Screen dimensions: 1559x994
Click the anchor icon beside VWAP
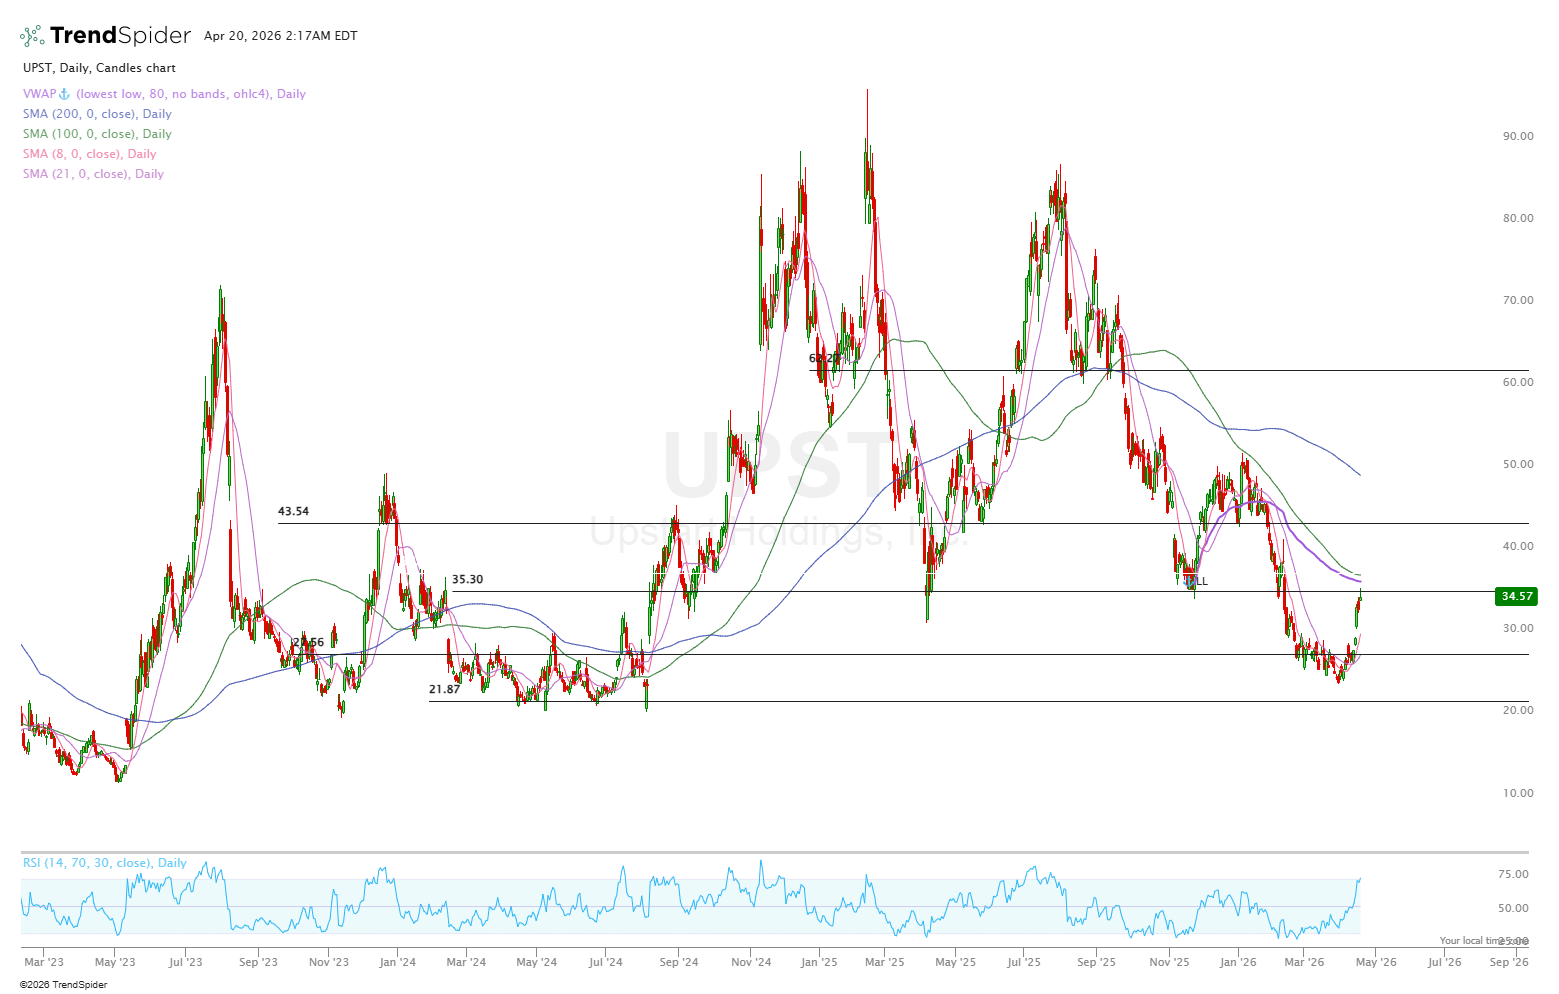point(64,94)
